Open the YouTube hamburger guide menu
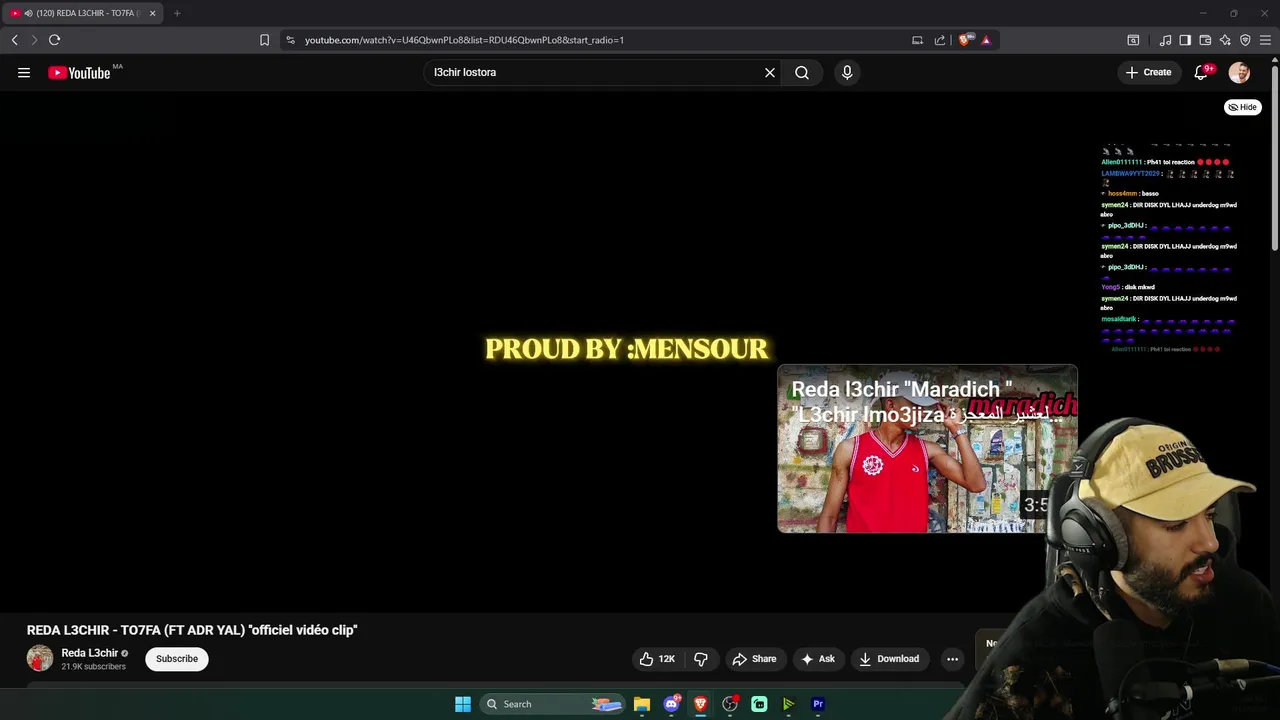 coord(24,72)
